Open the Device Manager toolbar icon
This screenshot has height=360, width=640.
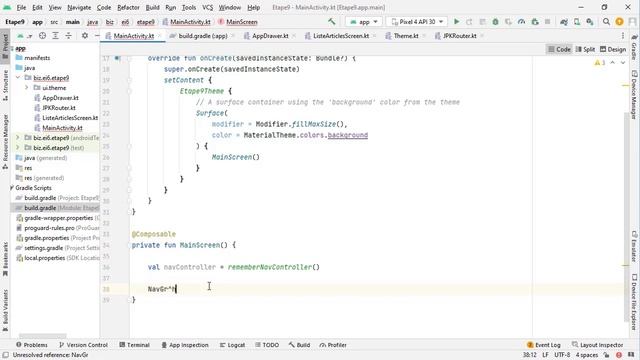(577, 22)
